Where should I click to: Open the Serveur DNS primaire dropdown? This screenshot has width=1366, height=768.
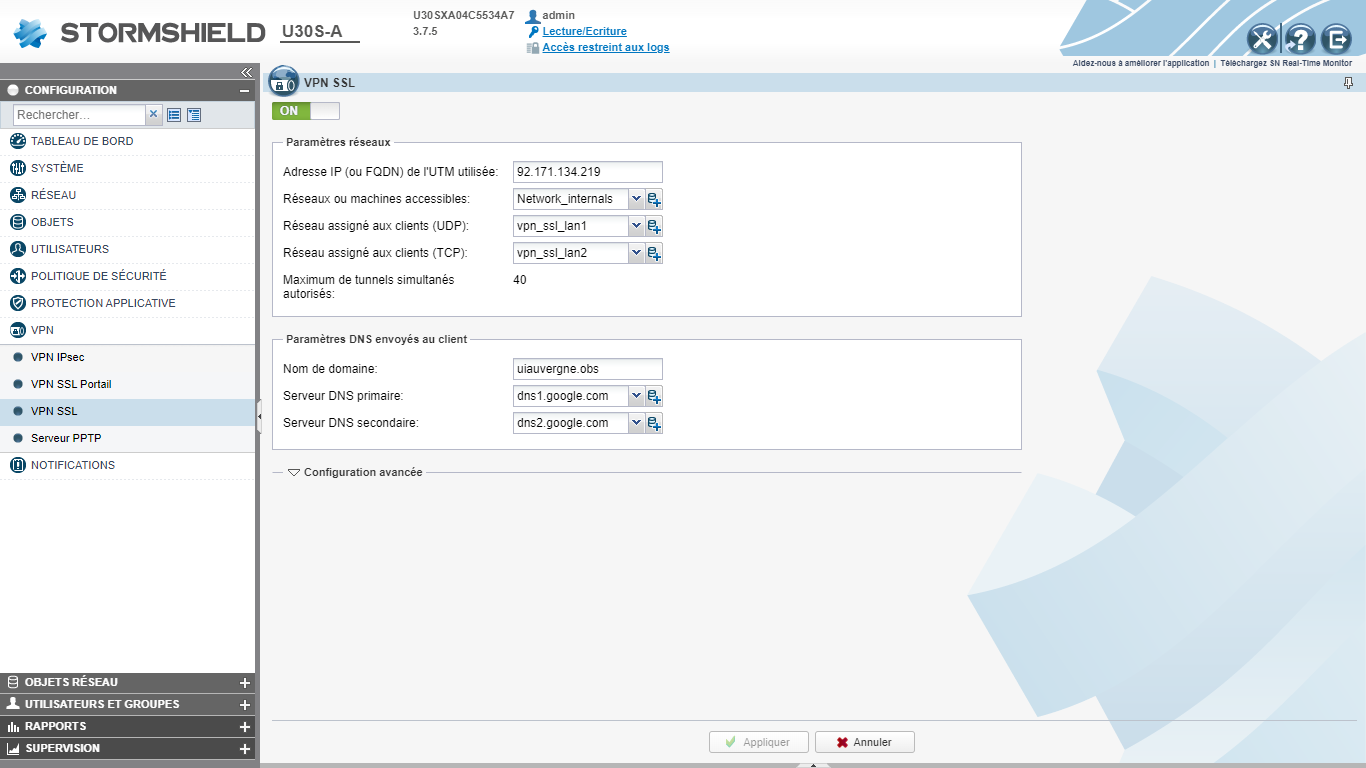click(636, 396)
